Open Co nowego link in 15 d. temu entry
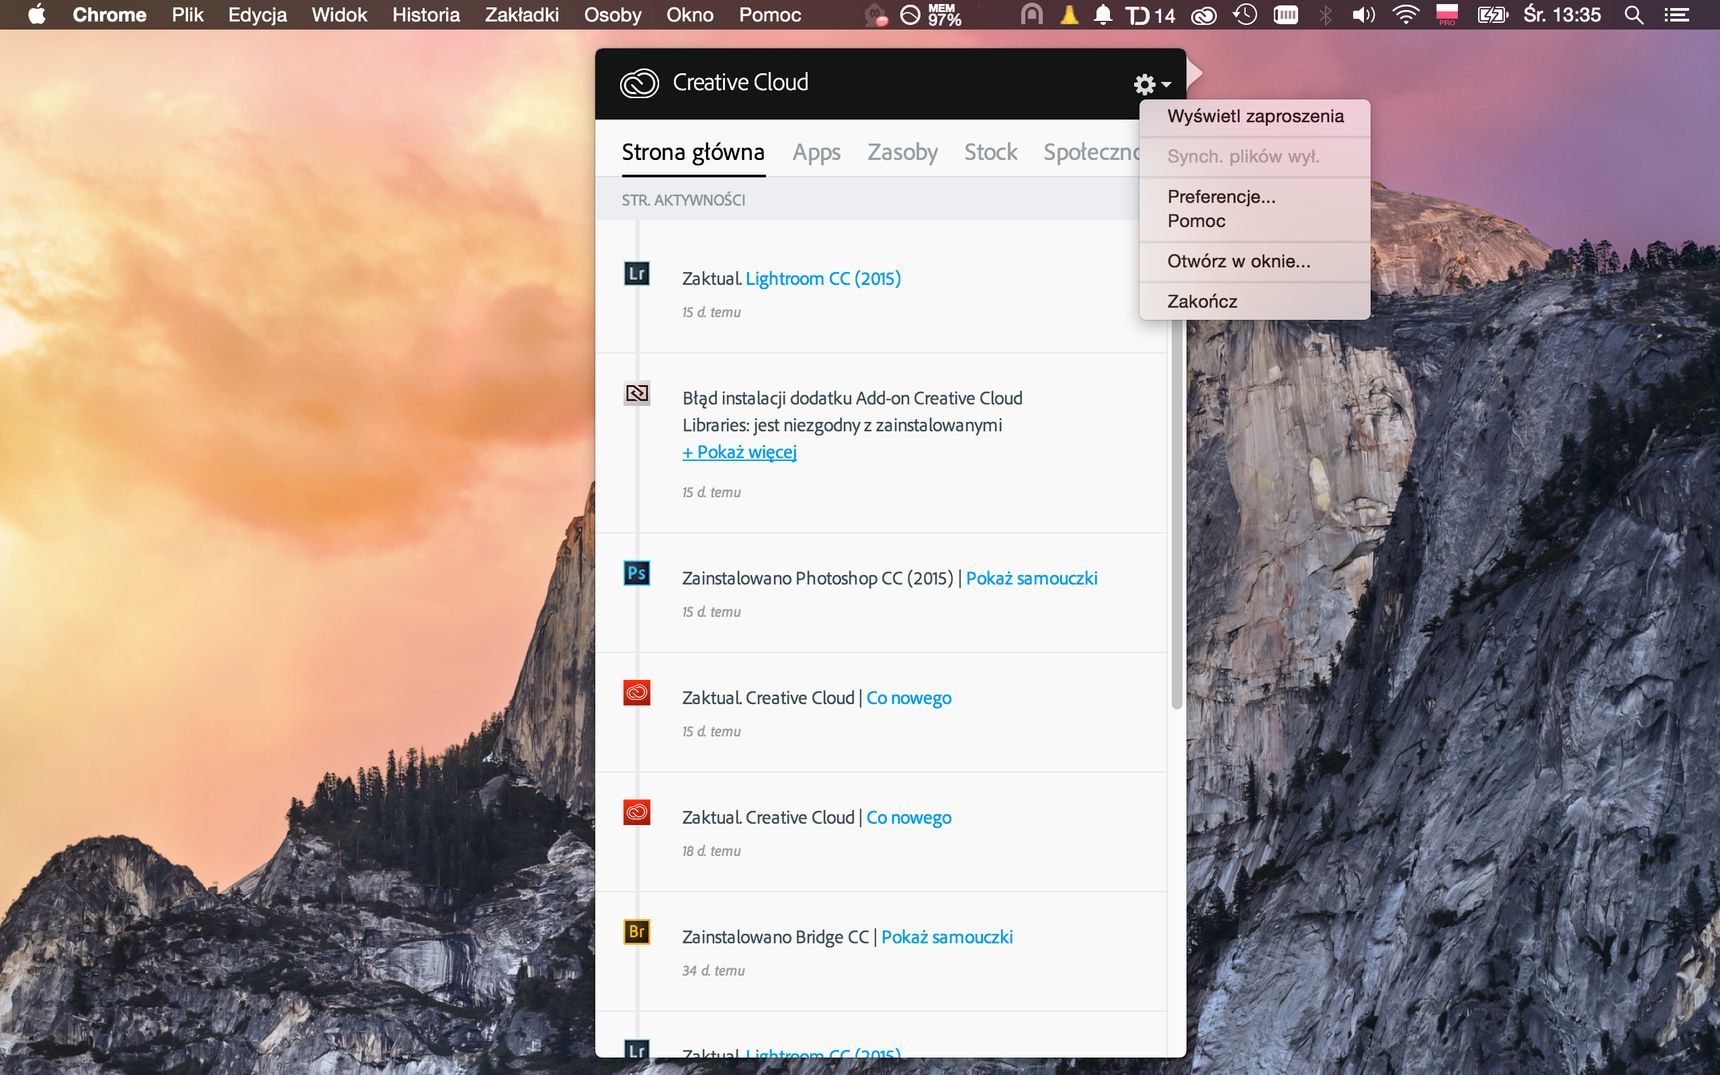Viewport: 1720px width, 1075px height. click(908, 698)
